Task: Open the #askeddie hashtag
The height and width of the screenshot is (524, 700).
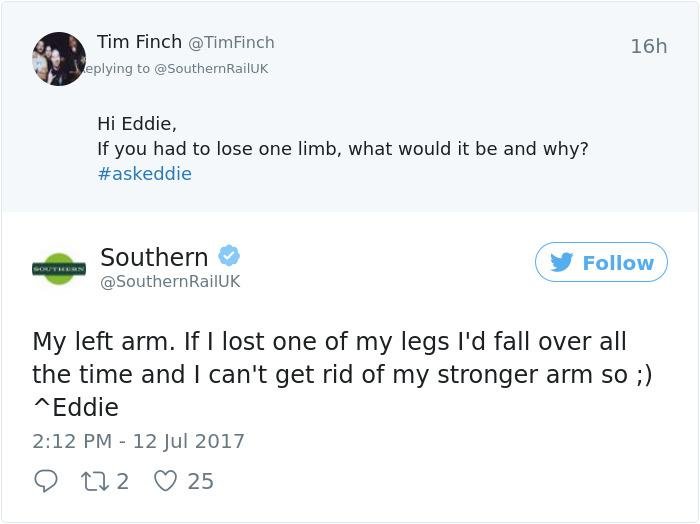Action: (x=144, y=173)
